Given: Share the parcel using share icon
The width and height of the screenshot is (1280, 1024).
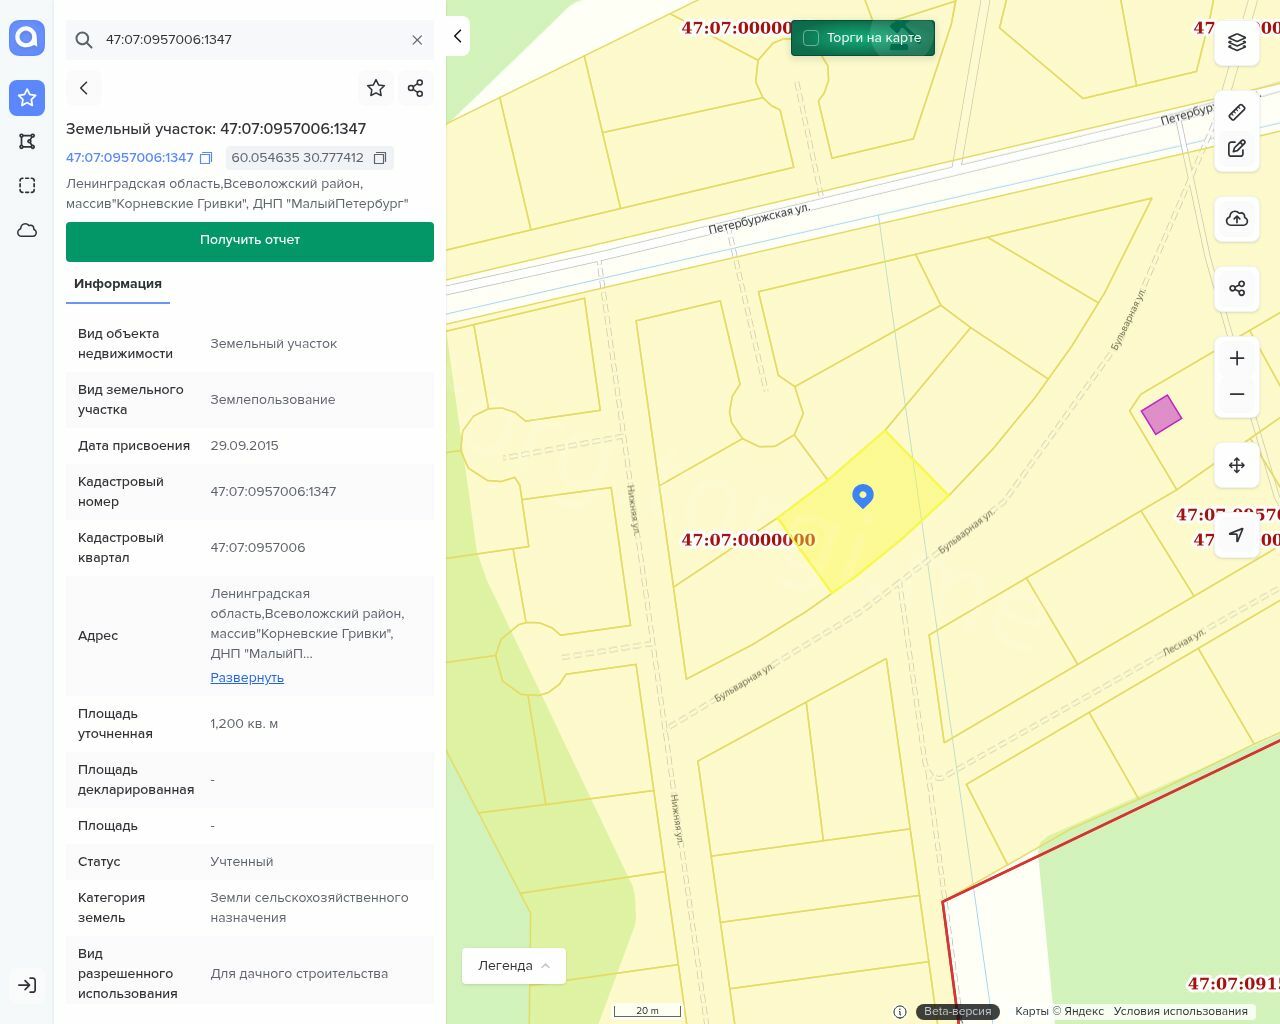Looking at the screenshot, I should pos(416,88).
